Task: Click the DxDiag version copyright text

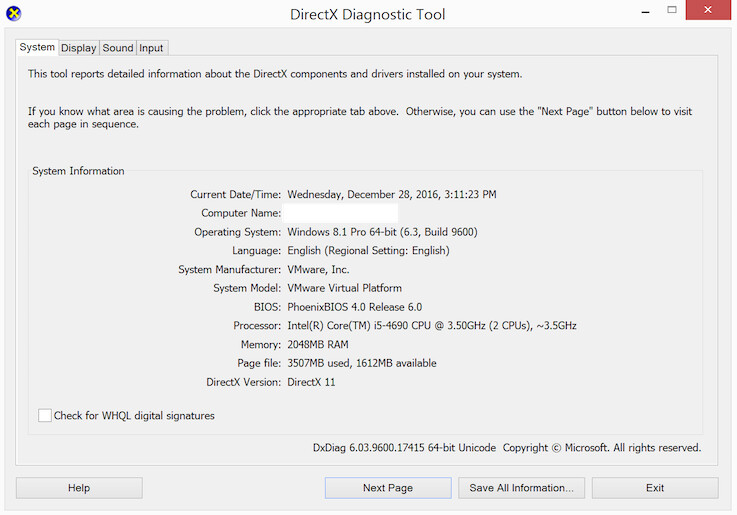Action: (506, 448)
